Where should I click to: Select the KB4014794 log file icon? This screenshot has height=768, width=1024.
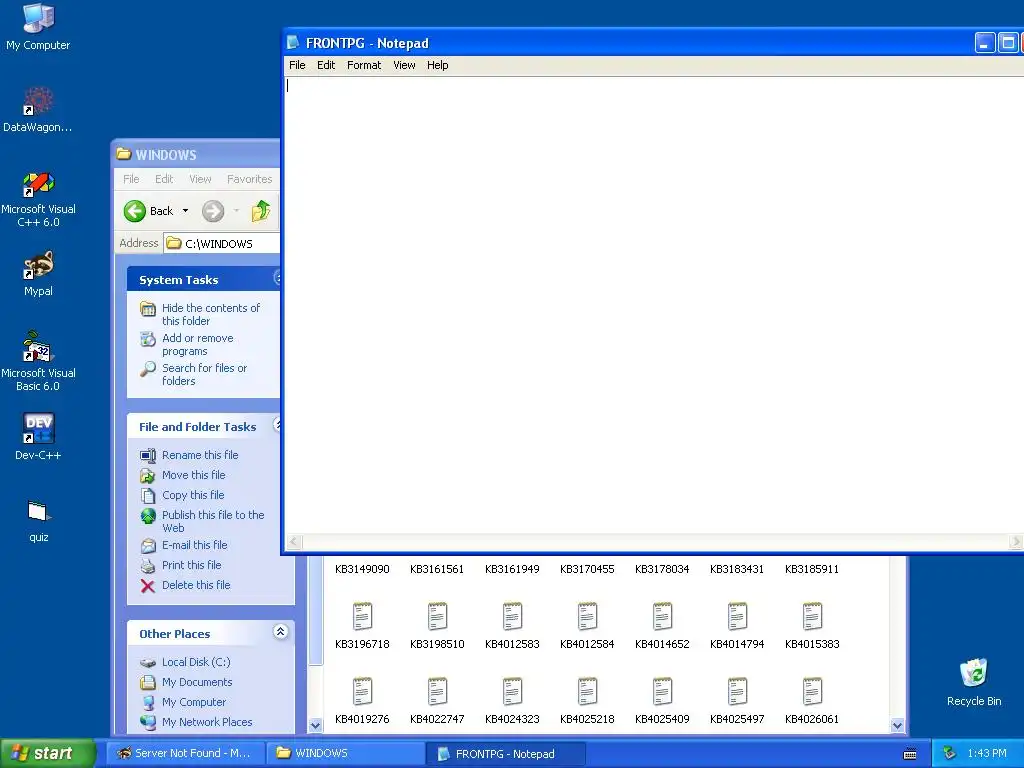click(x=737, y=617)
